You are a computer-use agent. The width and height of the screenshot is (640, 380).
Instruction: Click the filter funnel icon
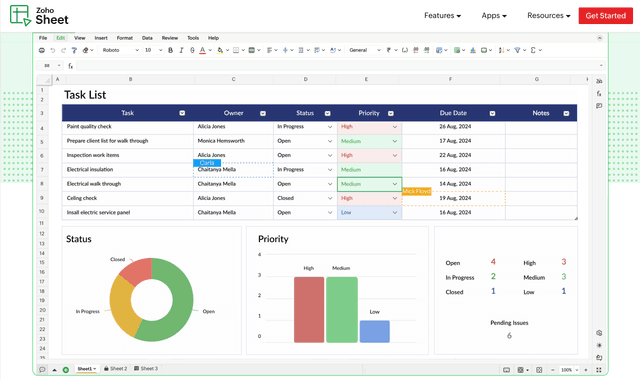click(517, 50)
